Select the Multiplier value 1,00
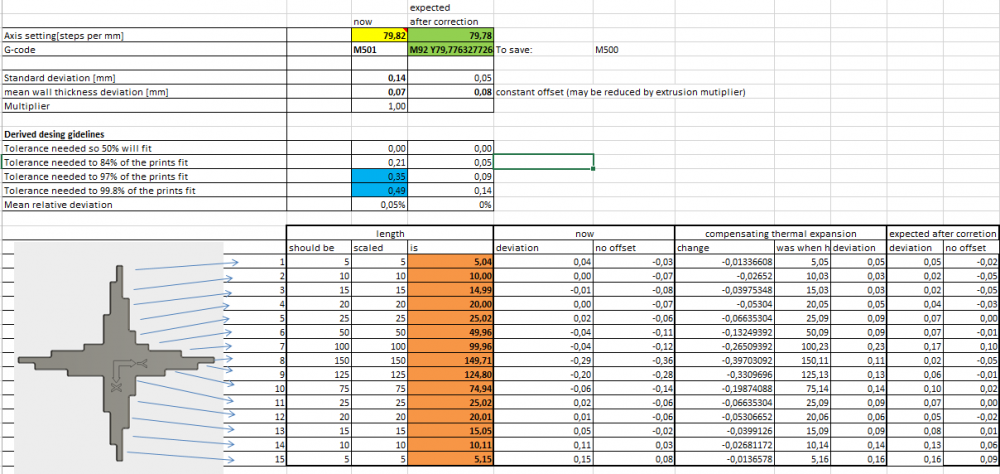The width and height of the screenshot is (1000, 474). click(379, 107)
